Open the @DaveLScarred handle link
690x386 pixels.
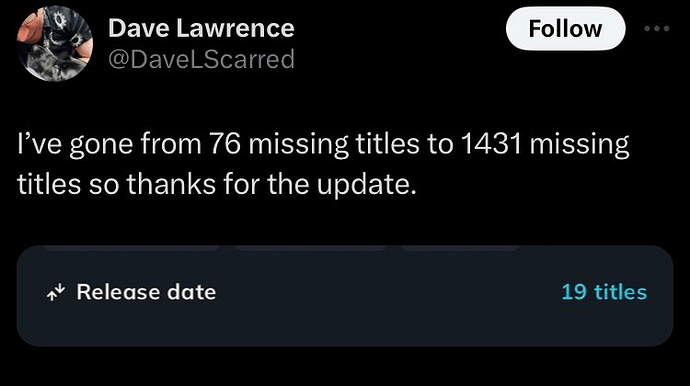(x=201, y=59)
